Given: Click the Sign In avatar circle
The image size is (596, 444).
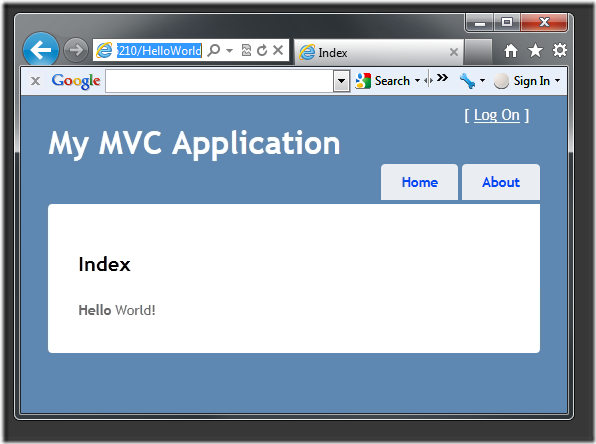Looking at the screenshot, I should coord(501,81).
